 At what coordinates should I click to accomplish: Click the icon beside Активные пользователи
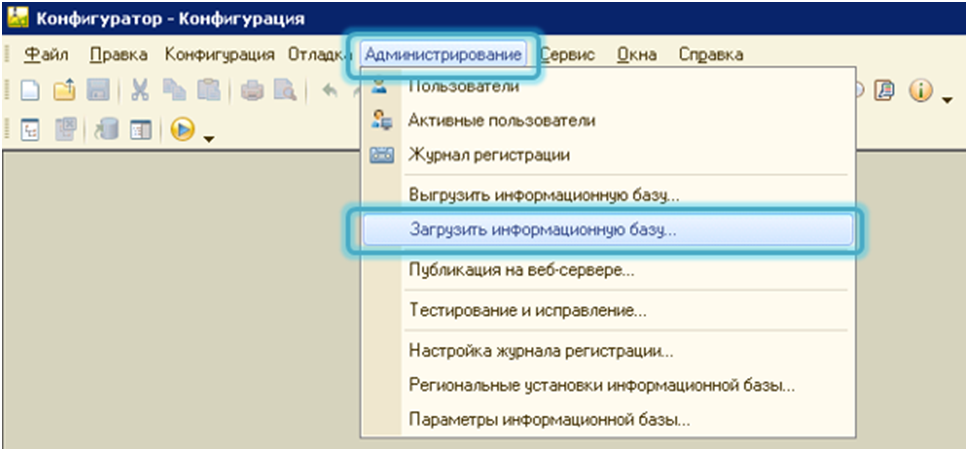pos(381,120)
